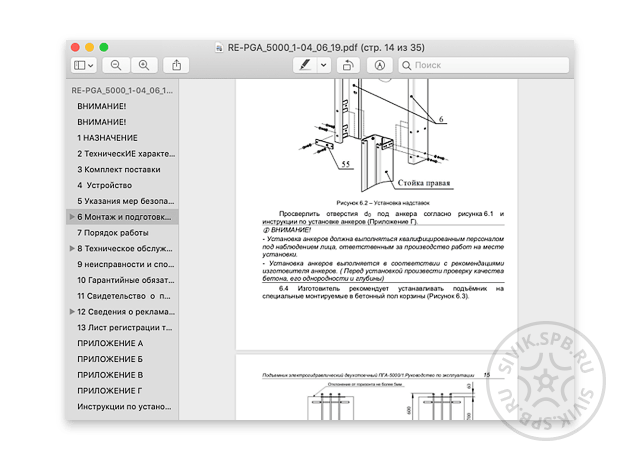642x463 pixels.
Task: Click the caption 'Рисунок 6.2 – Установка надставок'
Action: [383, 203]
